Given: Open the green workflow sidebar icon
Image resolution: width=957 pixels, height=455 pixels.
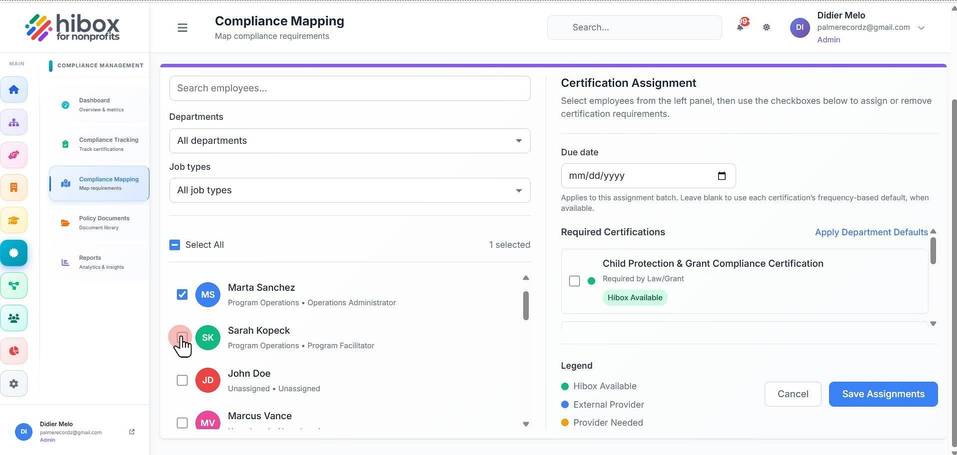Looking at the screenshot, I should [x=13, y=285].
